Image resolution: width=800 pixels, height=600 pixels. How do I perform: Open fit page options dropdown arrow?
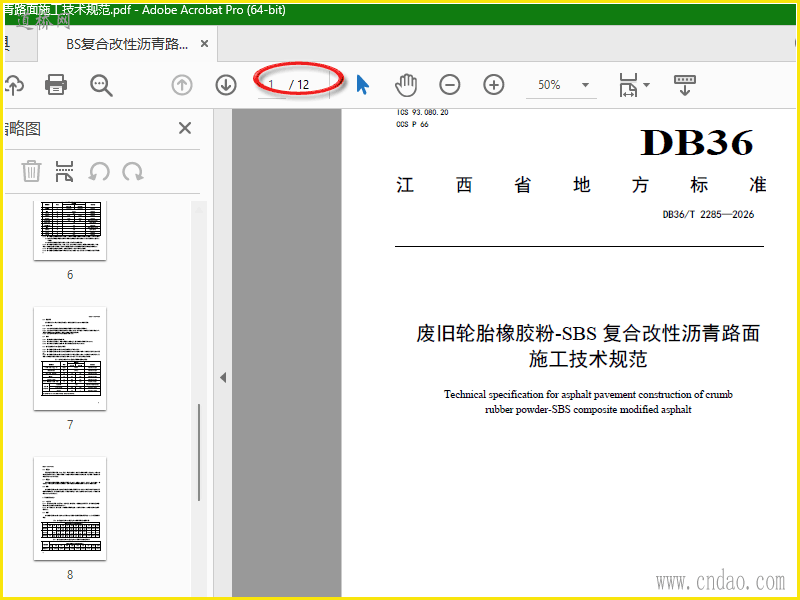click(646, 85)
